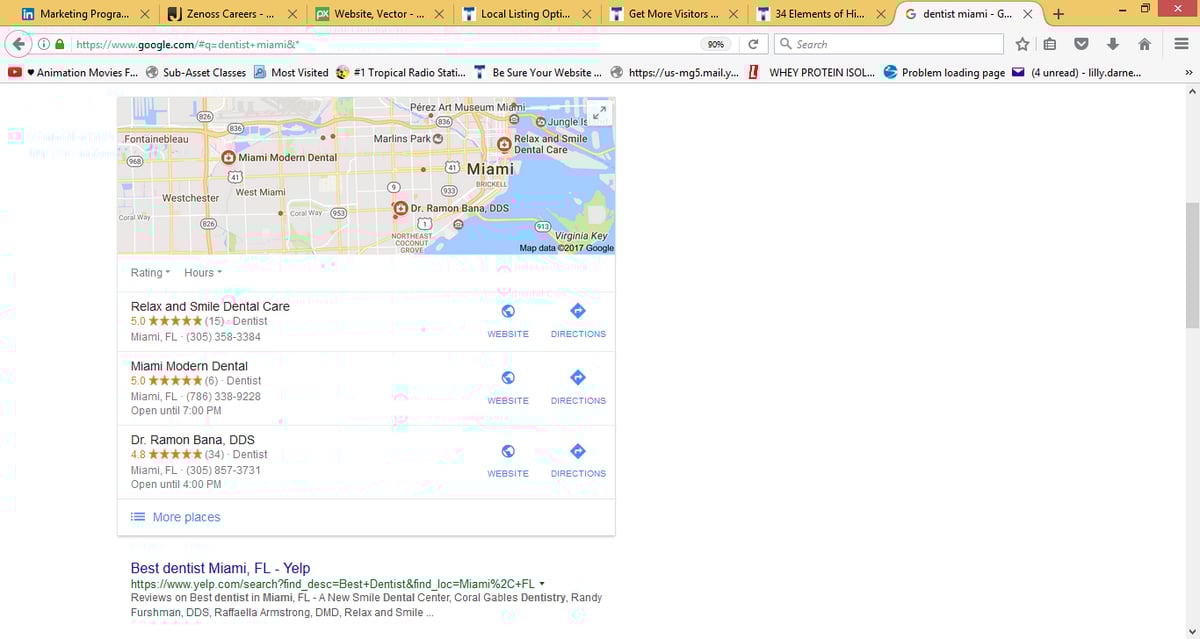Click directions icon for Relax and Smile Dental
1200x639 pixels.
(x=578, y=312)
